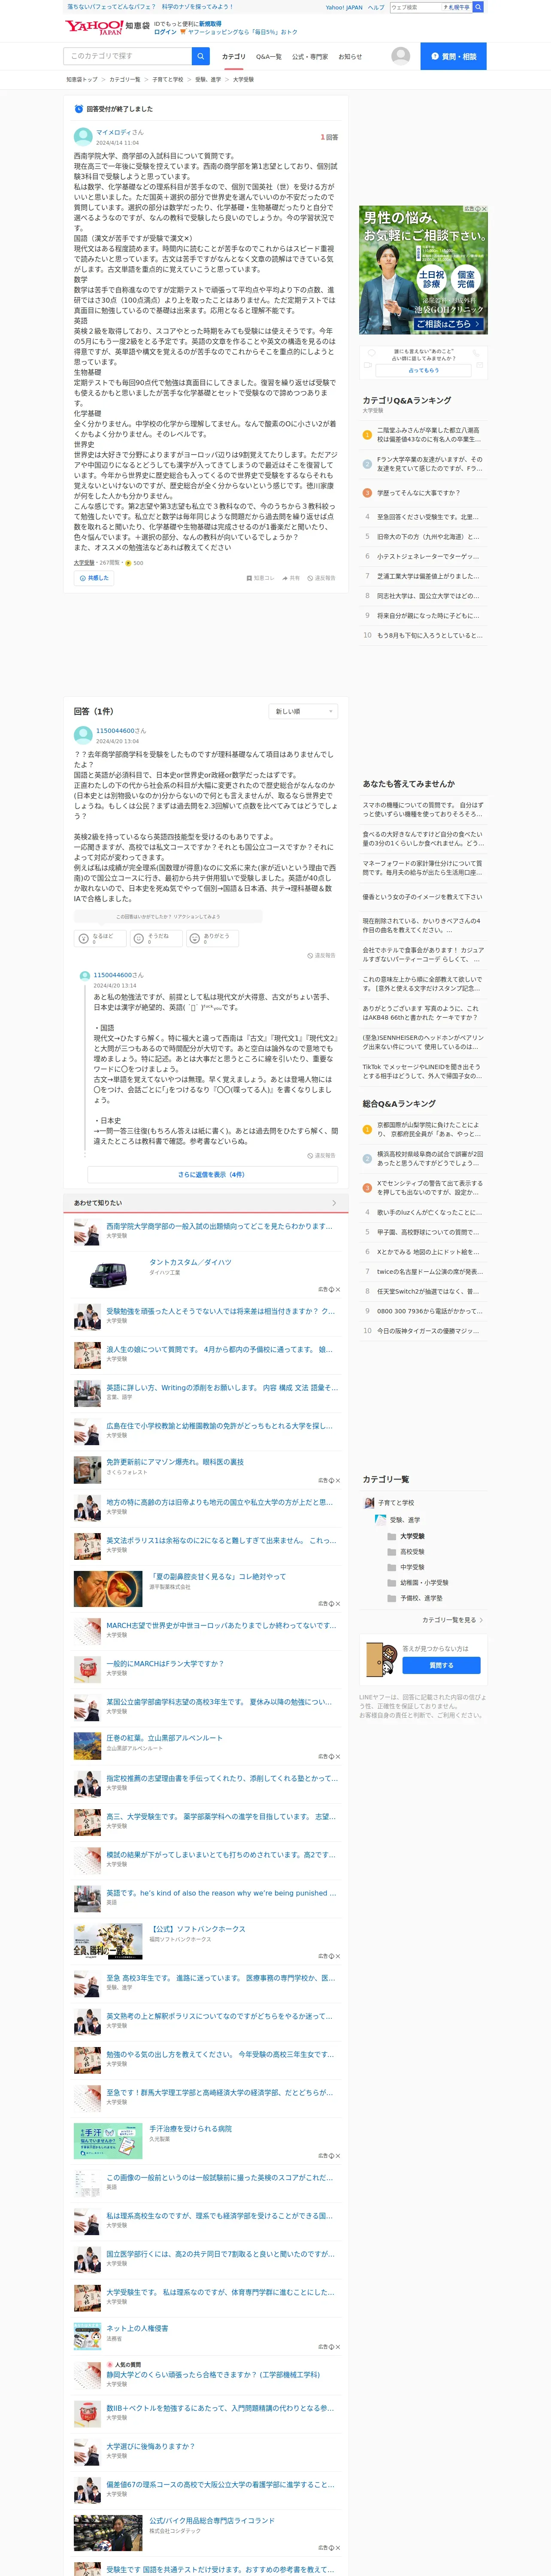Click the ログイン link
551x2576 pixels.
(x=165, y=32)
